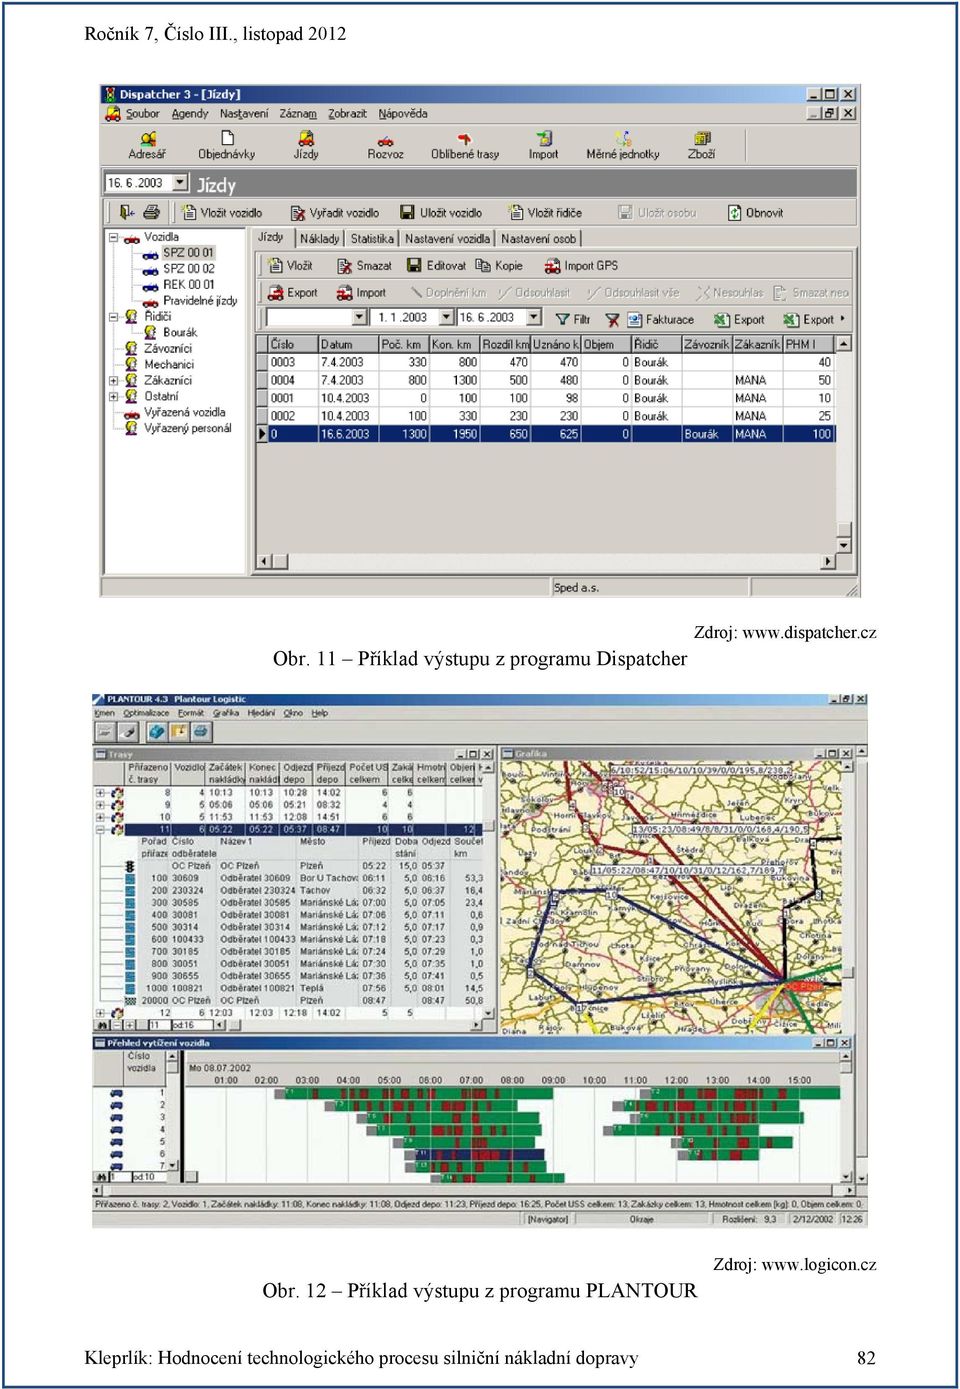Click the yellow flag icon in Plantour toolbar
The image size is (960, 1389).
(x=179, y=732)
